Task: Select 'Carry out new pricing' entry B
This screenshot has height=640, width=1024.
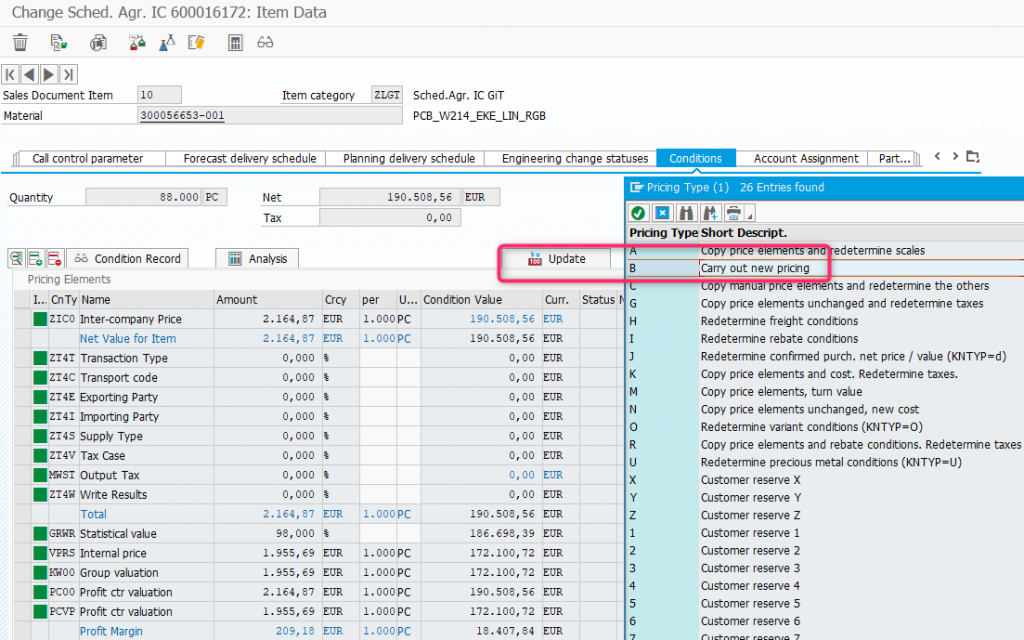Action: [754, 268]
